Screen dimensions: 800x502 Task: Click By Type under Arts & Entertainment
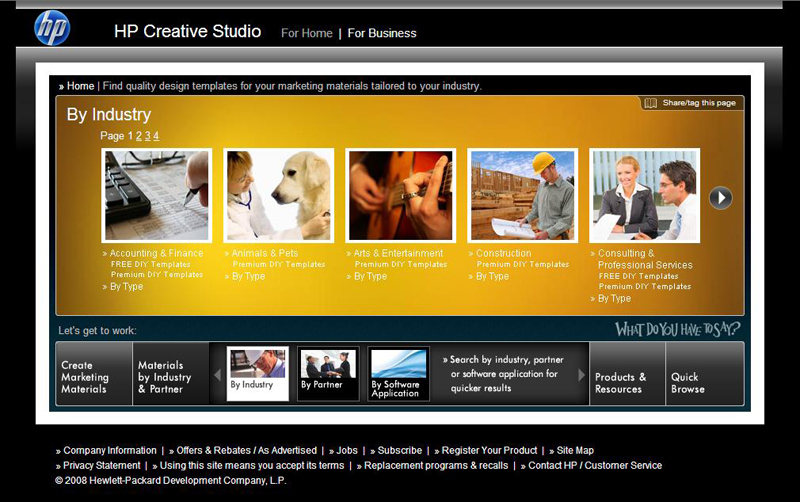click(x=370, y=276)
